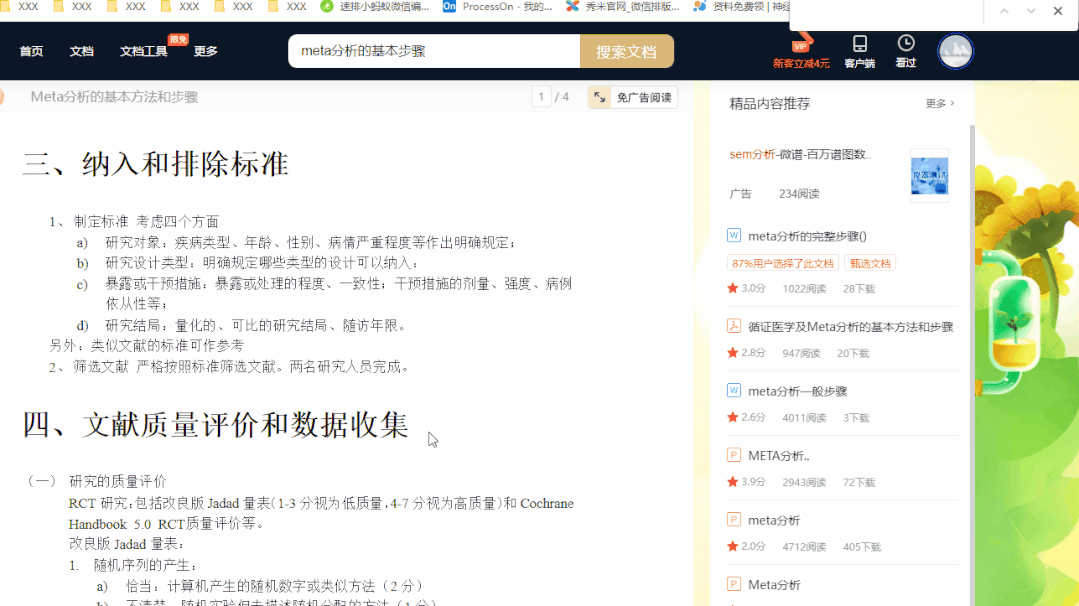Click the find bar next-result down arrow

tap(1031, 11)
